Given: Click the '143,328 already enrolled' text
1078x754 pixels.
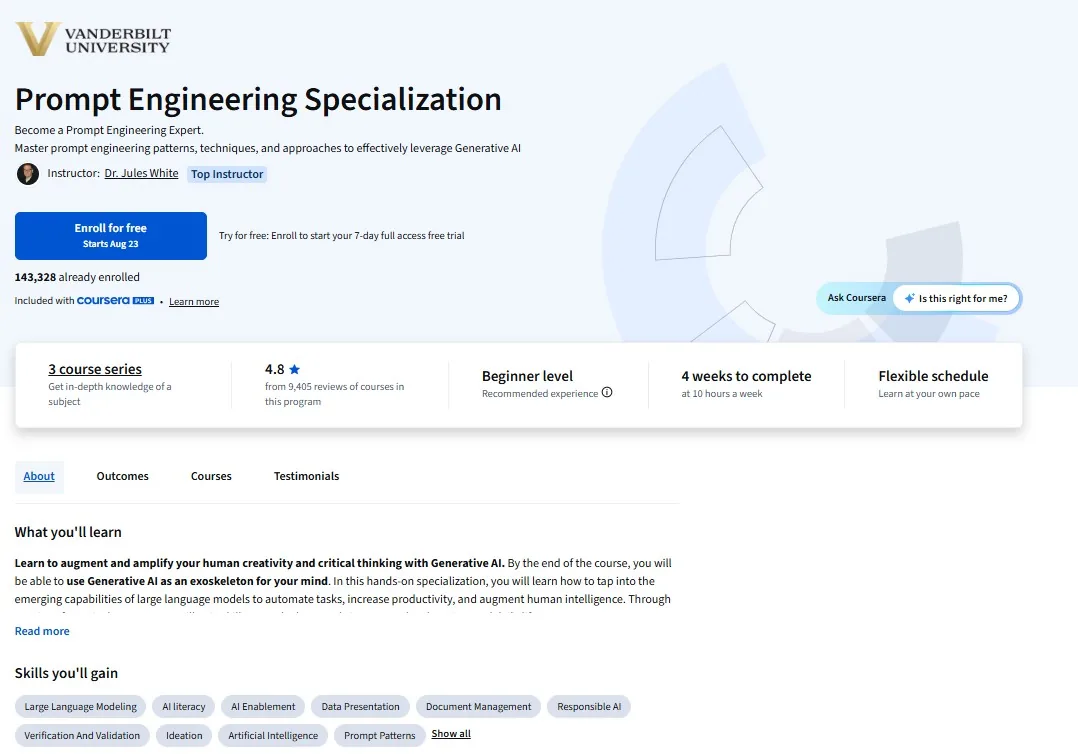Looking at the screenshot, I should tap(77, 277).
